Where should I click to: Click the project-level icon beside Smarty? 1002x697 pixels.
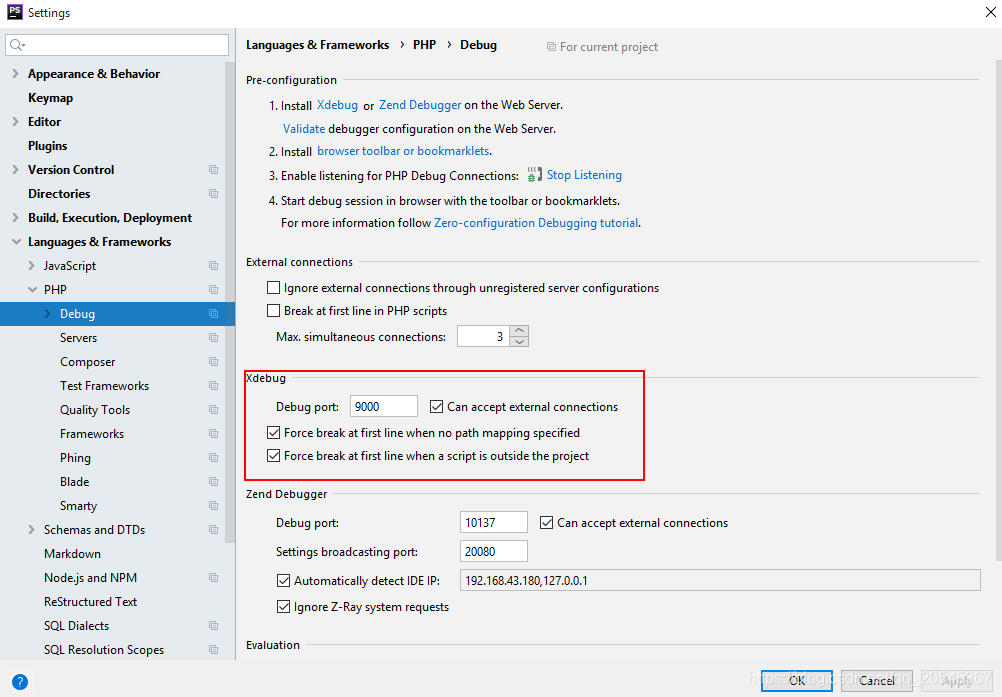(x=213, y=506)
